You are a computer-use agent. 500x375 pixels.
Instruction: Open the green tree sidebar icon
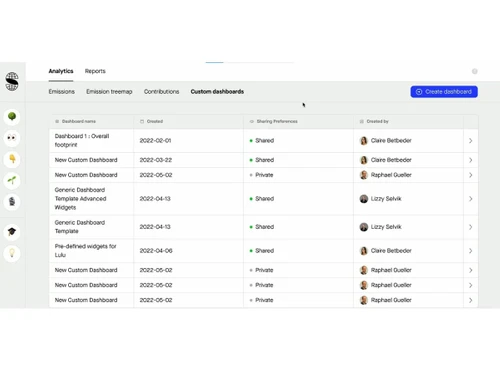pyautogui.click(x=12, y=117)
